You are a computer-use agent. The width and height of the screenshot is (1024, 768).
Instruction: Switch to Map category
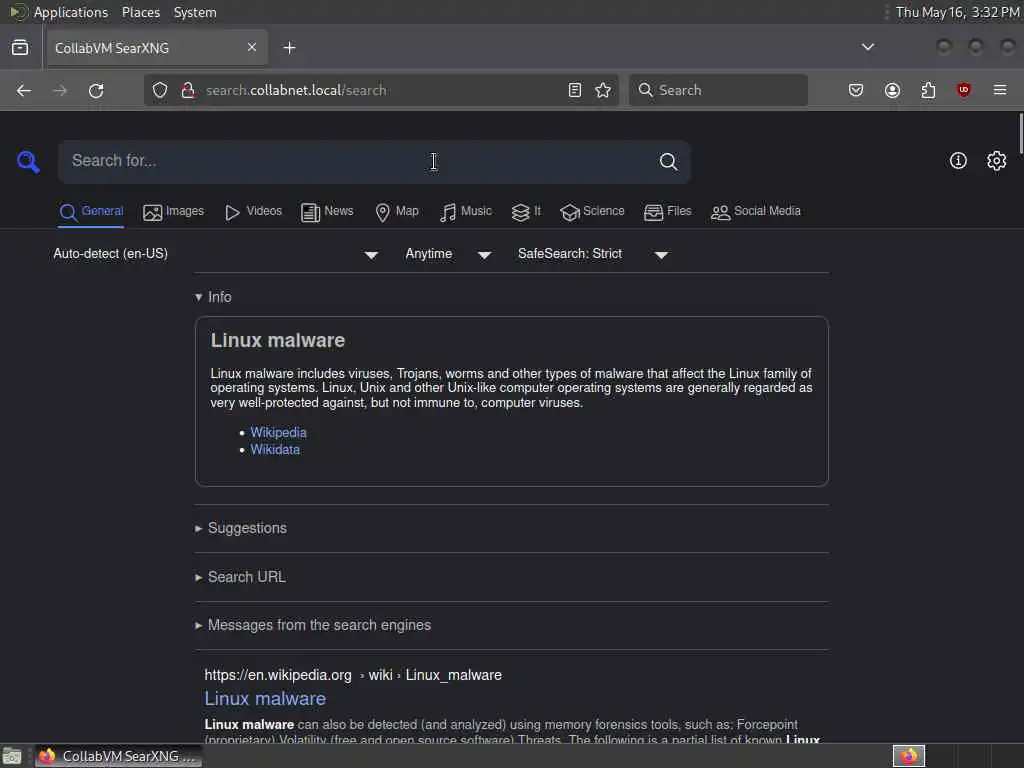[x=396, y=212]
